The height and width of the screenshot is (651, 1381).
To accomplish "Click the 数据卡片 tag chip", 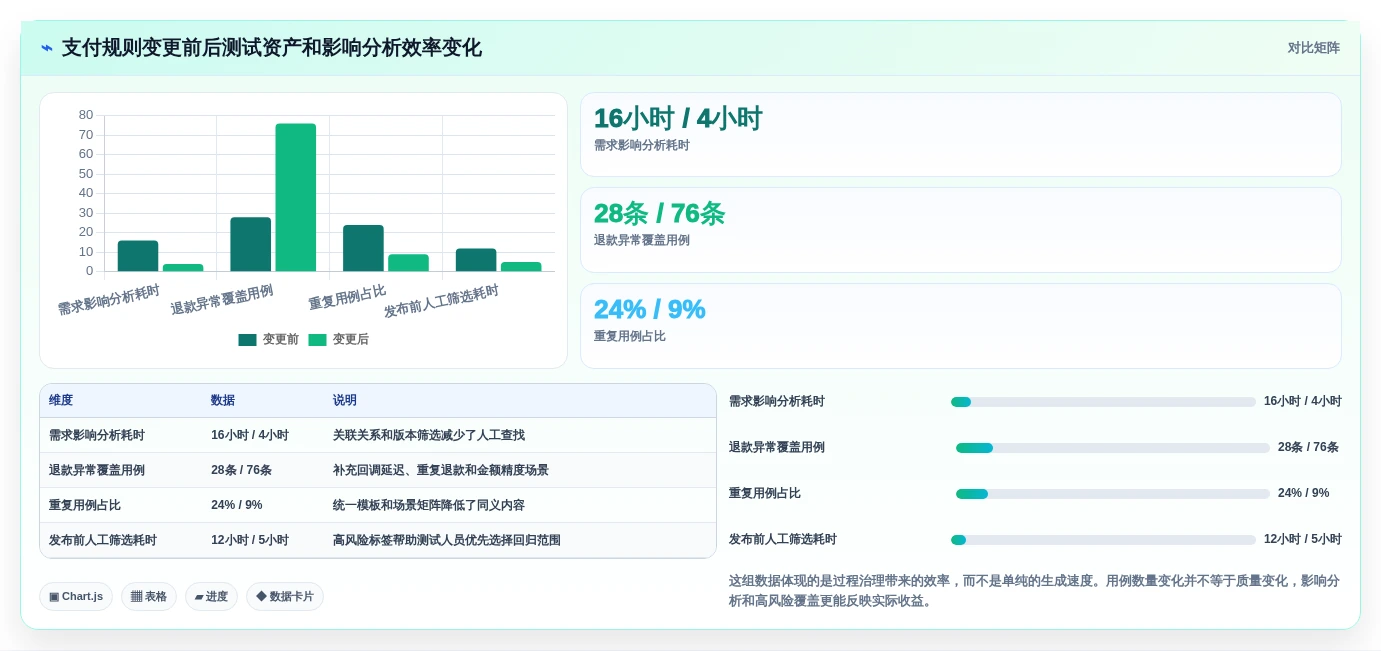I will (x=285, y=597).
